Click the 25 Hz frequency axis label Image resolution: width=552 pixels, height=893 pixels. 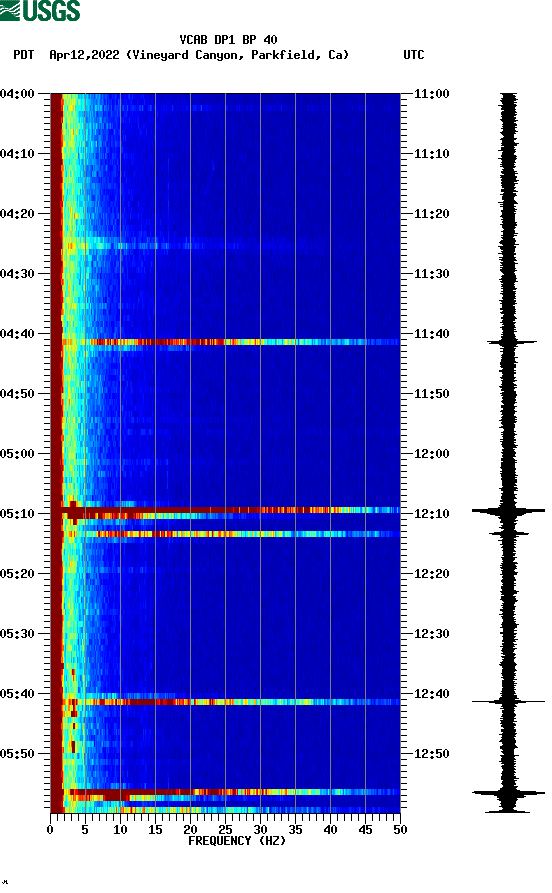point(225,830)
